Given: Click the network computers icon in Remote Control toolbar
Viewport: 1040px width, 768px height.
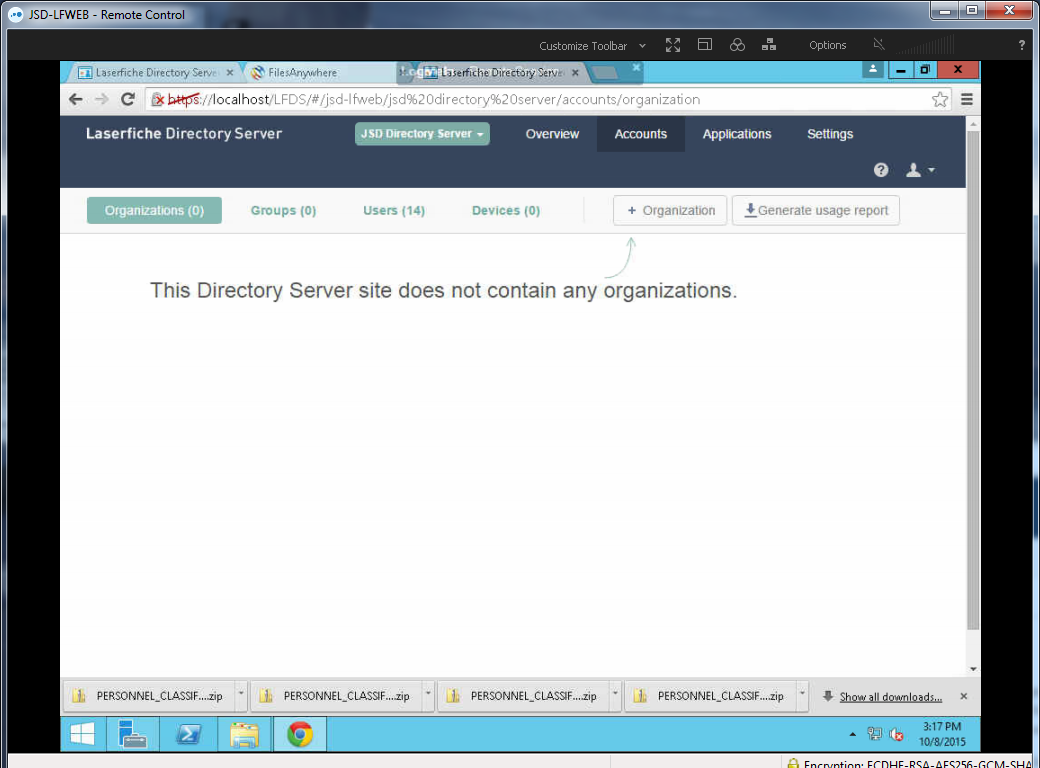Looking at the screenshot, I should point(769,44).
